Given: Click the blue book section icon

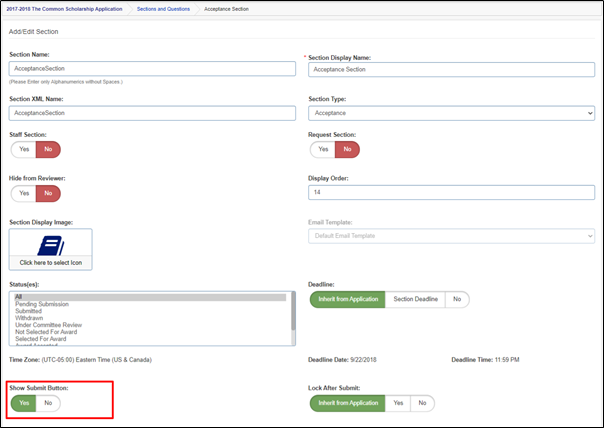Looking at the screenshot, I should pos(51,246).
